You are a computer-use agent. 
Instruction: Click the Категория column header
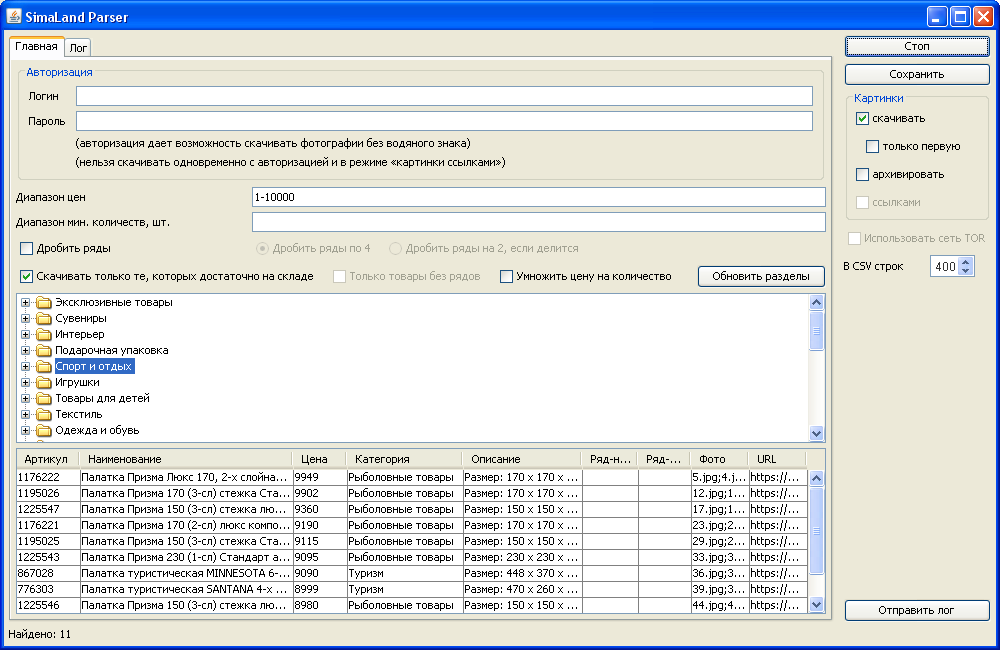(404, 459)
